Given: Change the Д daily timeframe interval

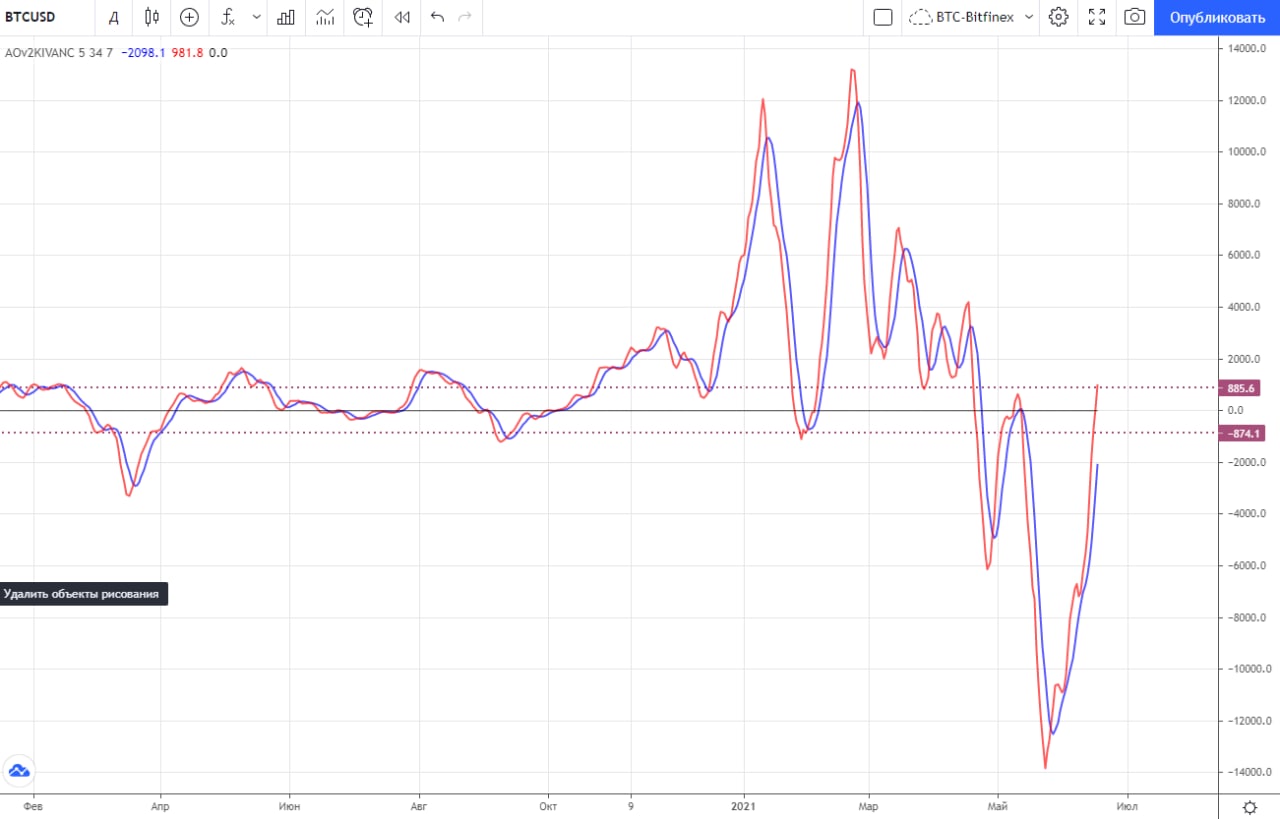Looking at the screenshot, I should click(x=115, y=17).
